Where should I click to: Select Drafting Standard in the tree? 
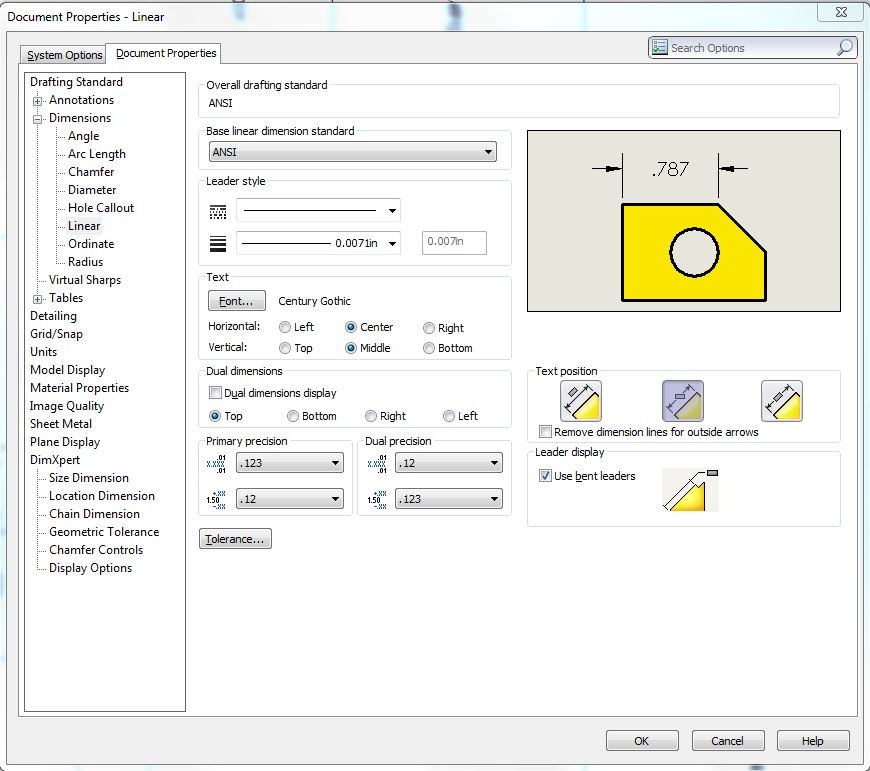[77, 82]
